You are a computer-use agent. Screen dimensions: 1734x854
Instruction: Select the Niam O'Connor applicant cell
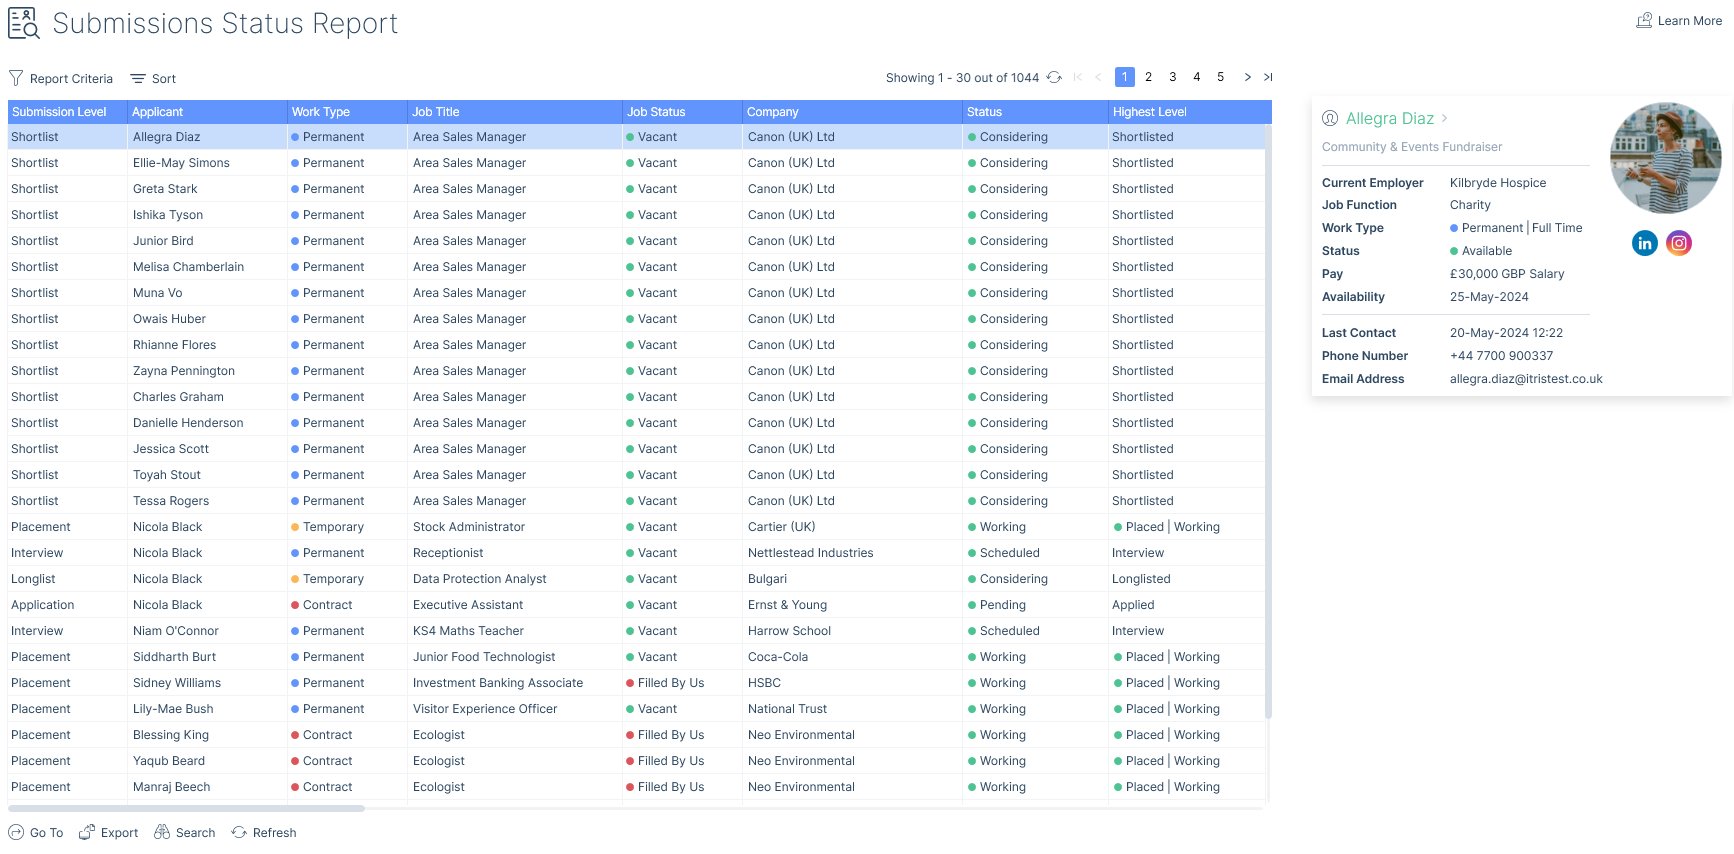(208, 631)
